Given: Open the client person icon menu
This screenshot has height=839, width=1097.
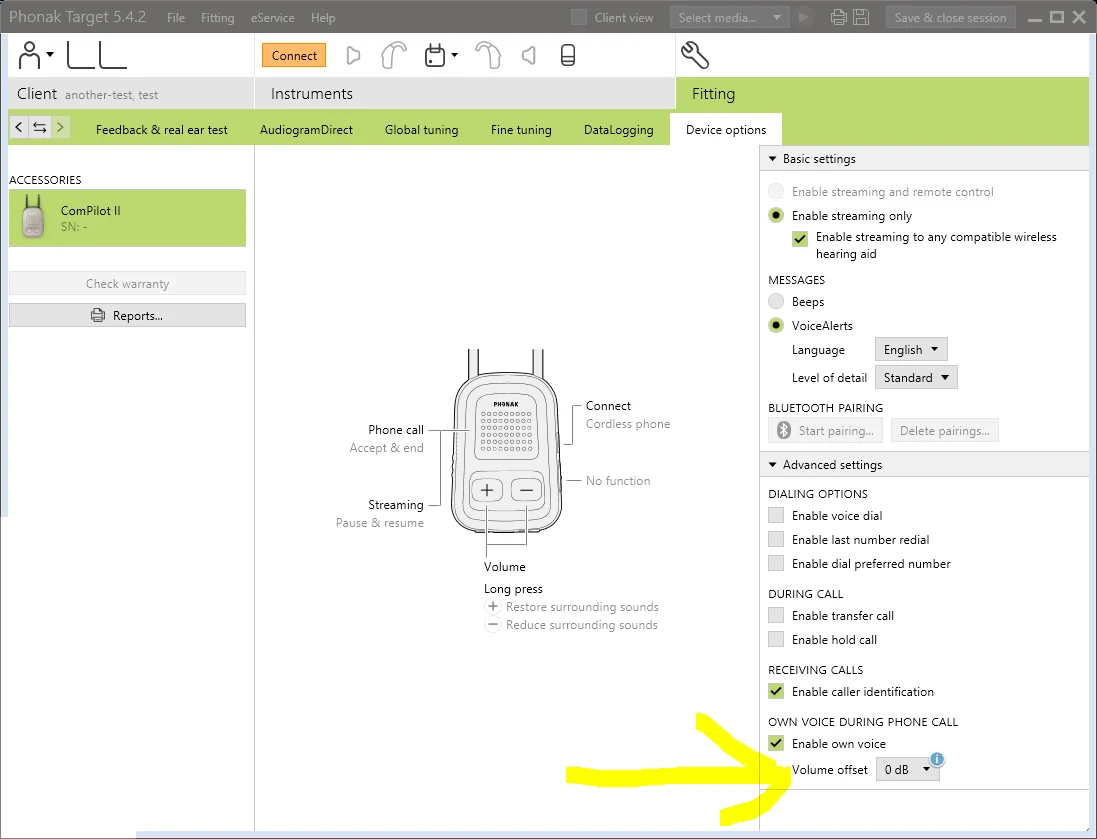Looking at the screenshot, I should tap(36, 55).
